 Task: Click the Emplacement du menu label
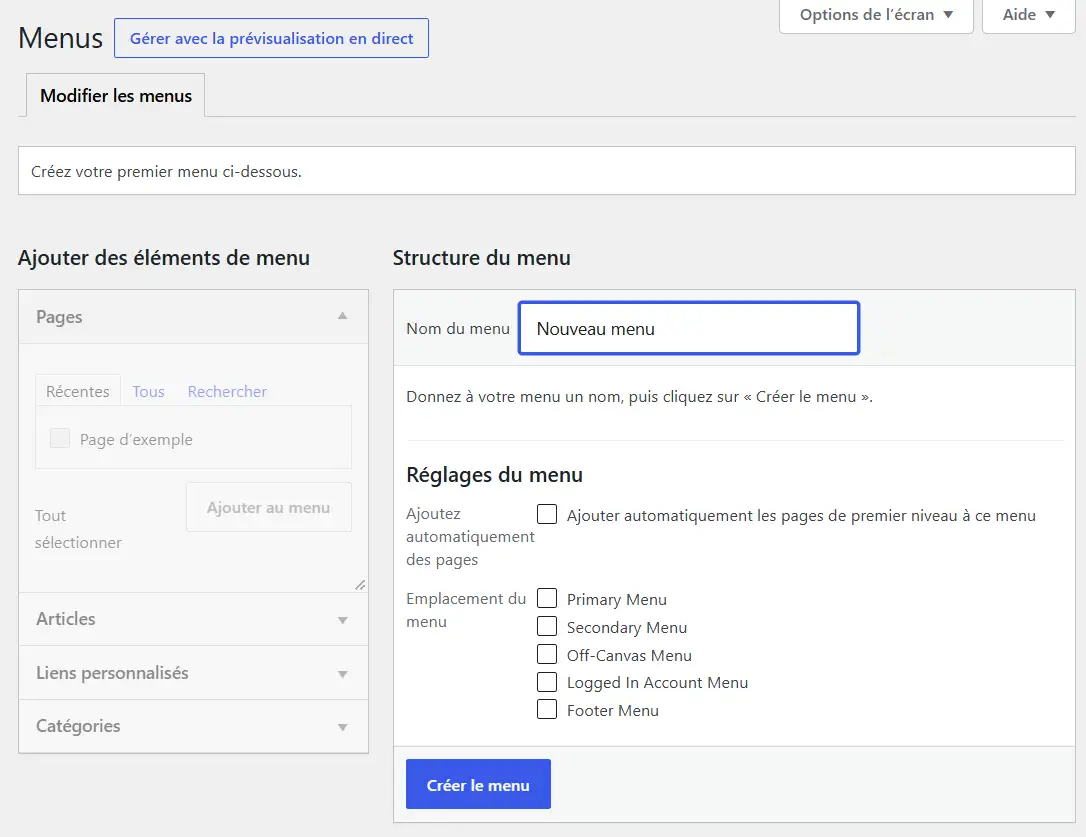point(466,610)
